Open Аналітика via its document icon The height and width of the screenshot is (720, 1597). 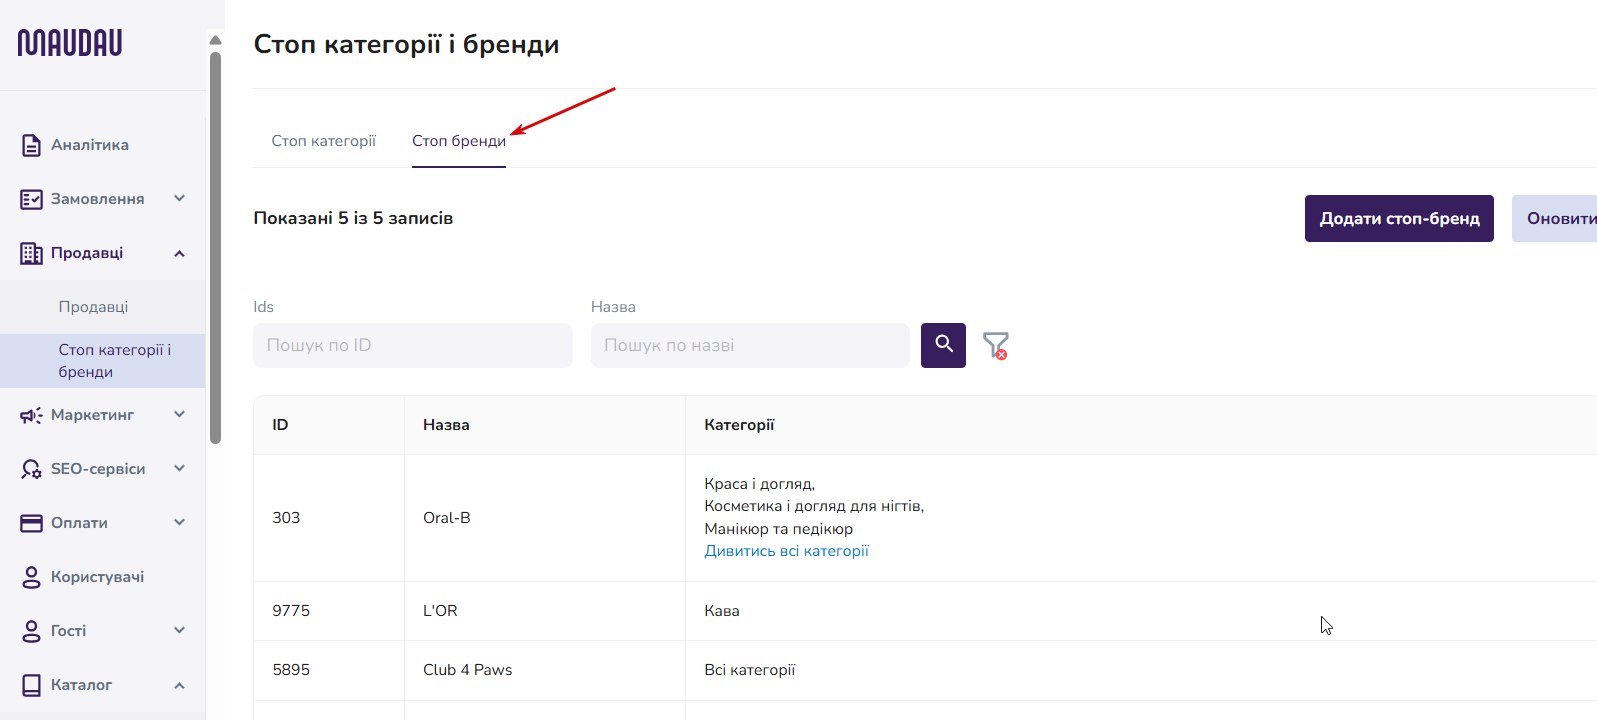(31, 145)
